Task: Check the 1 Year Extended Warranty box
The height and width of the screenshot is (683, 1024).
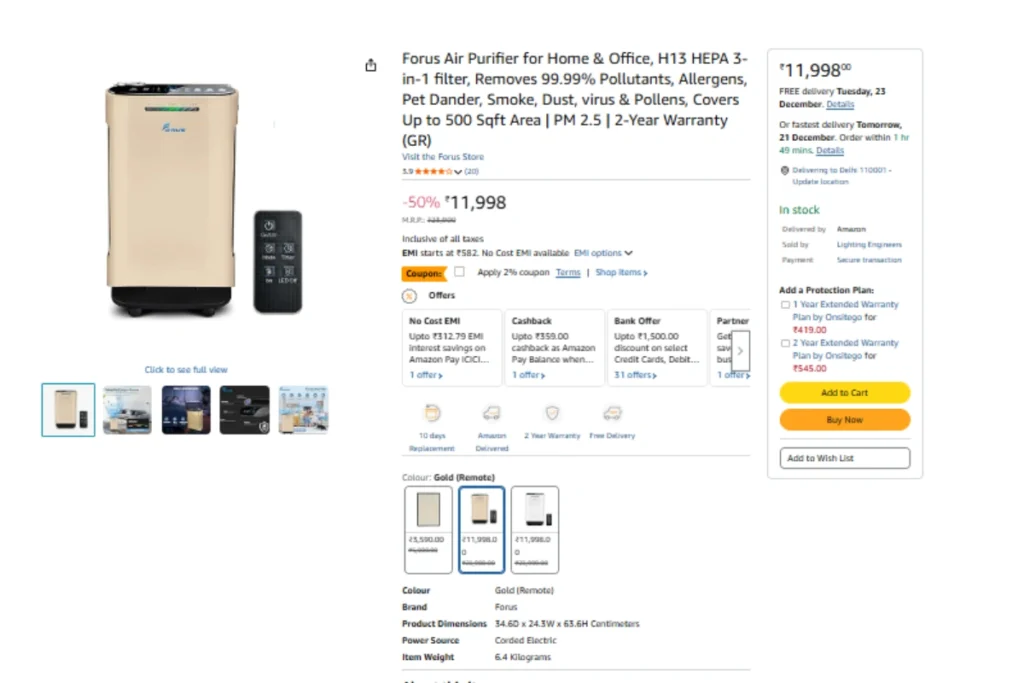Action: 785,305
